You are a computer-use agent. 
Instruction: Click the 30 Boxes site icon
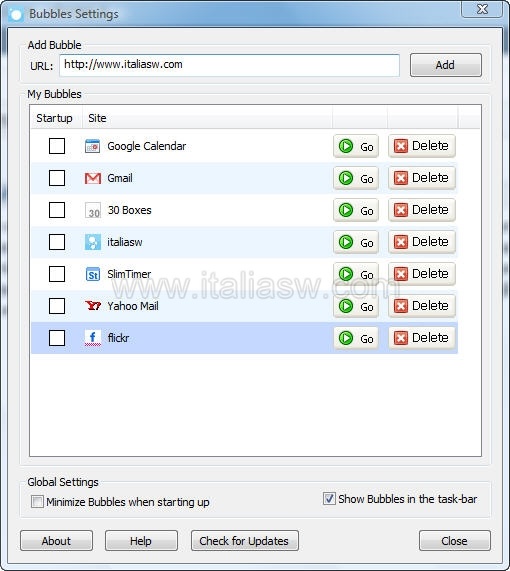(93, 210)
